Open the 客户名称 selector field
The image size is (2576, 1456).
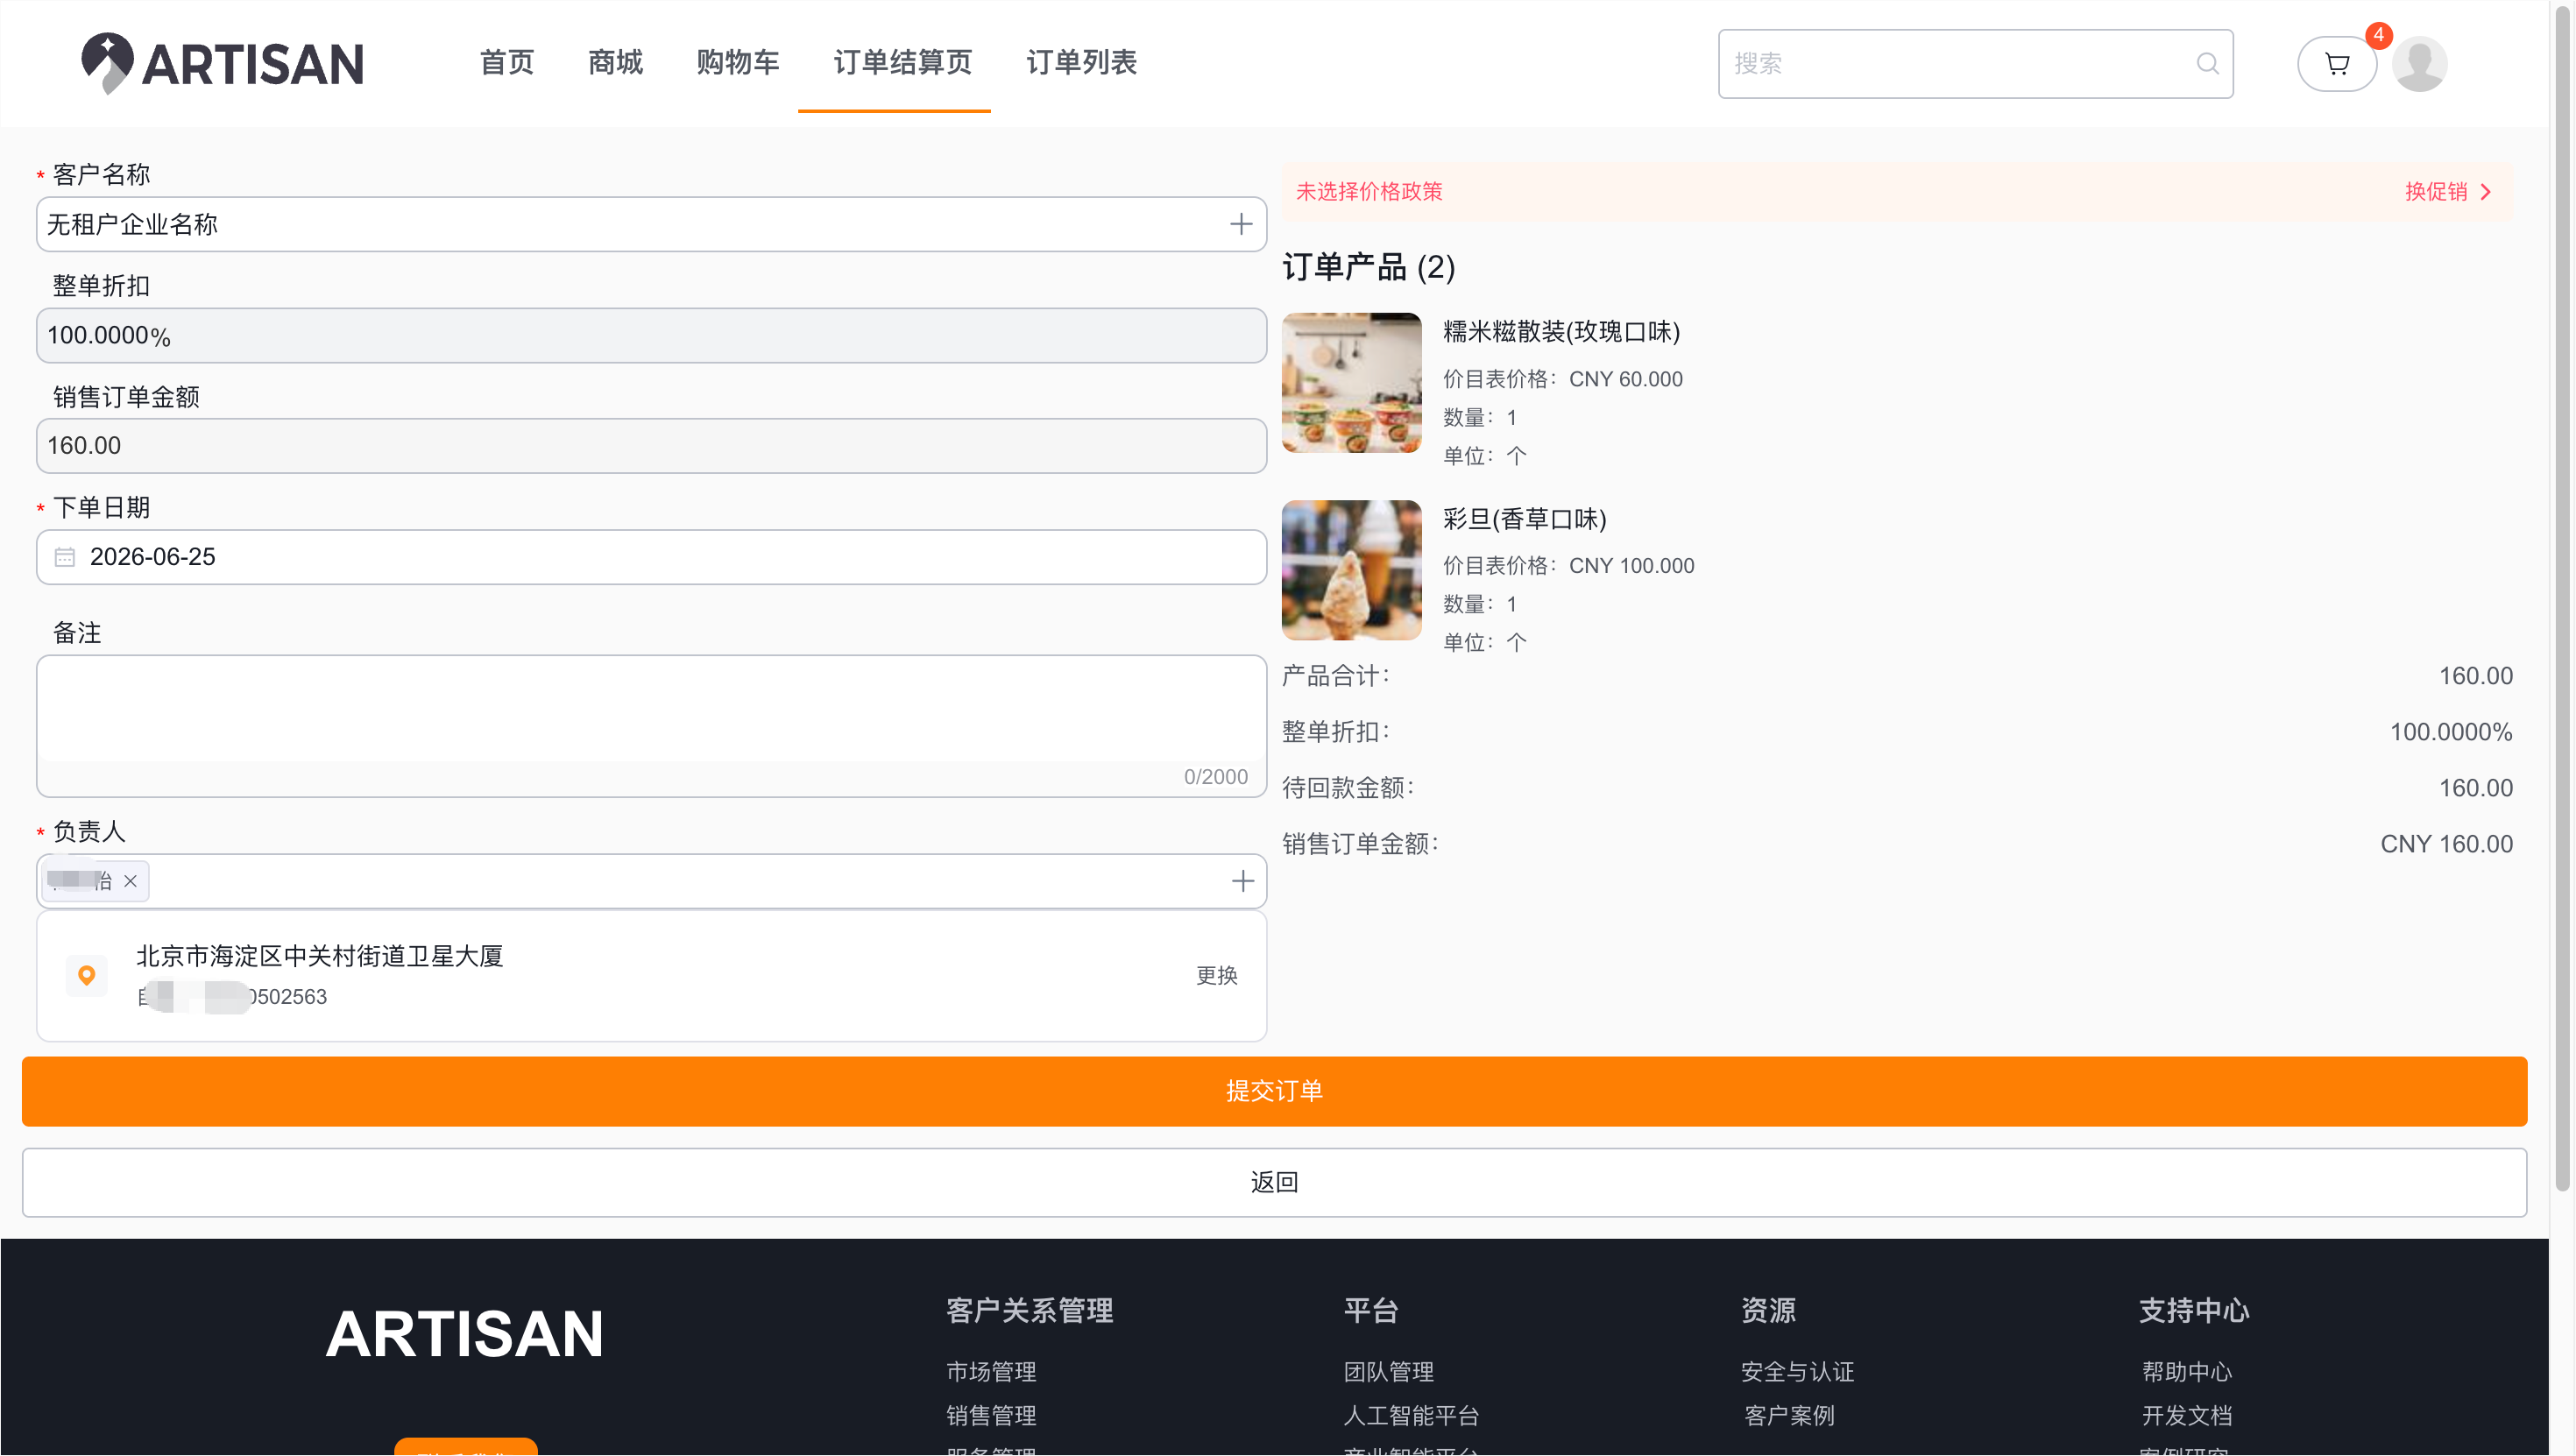coord(651,224)
